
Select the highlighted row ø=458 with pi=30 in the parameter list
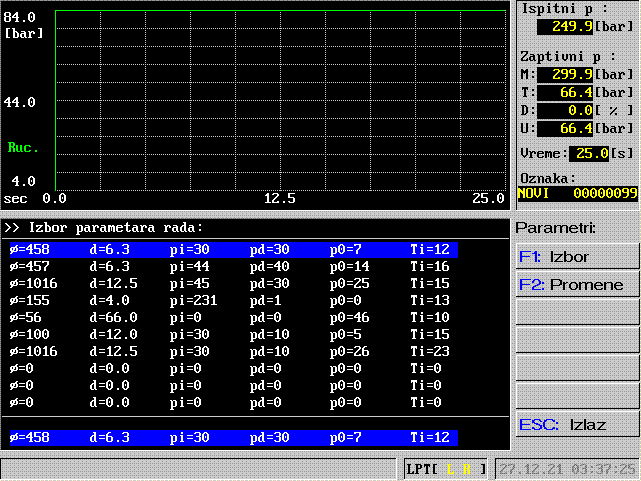pyautogui.click(x=234, y=249)
